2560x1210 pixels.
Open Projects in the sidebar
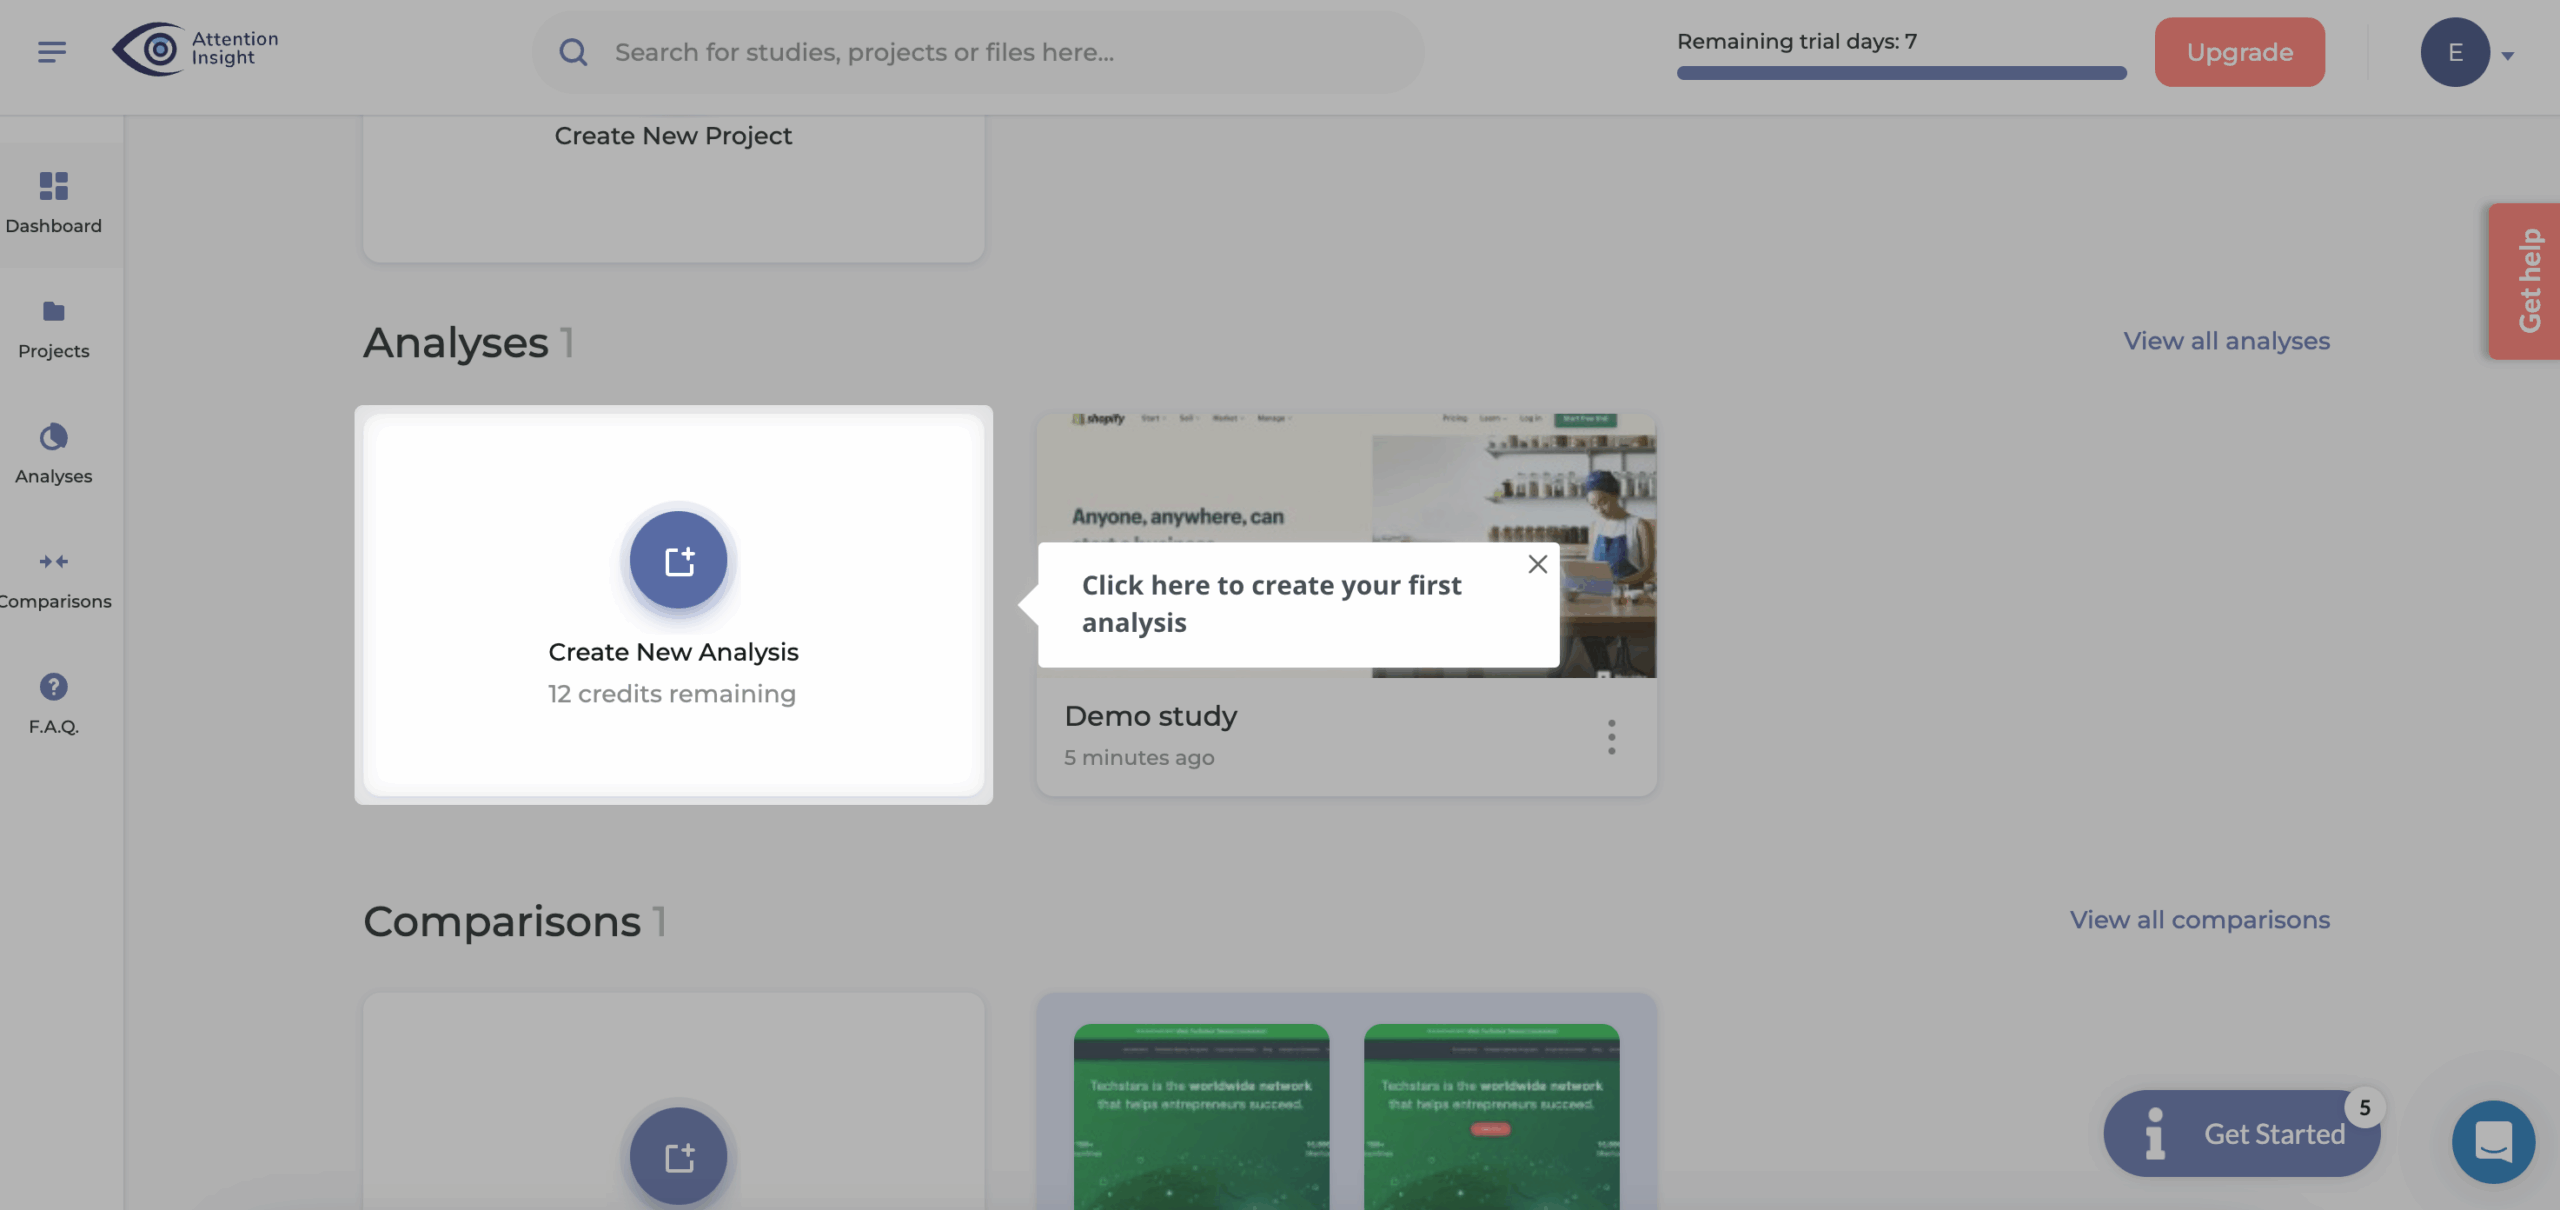click(54, 328)
